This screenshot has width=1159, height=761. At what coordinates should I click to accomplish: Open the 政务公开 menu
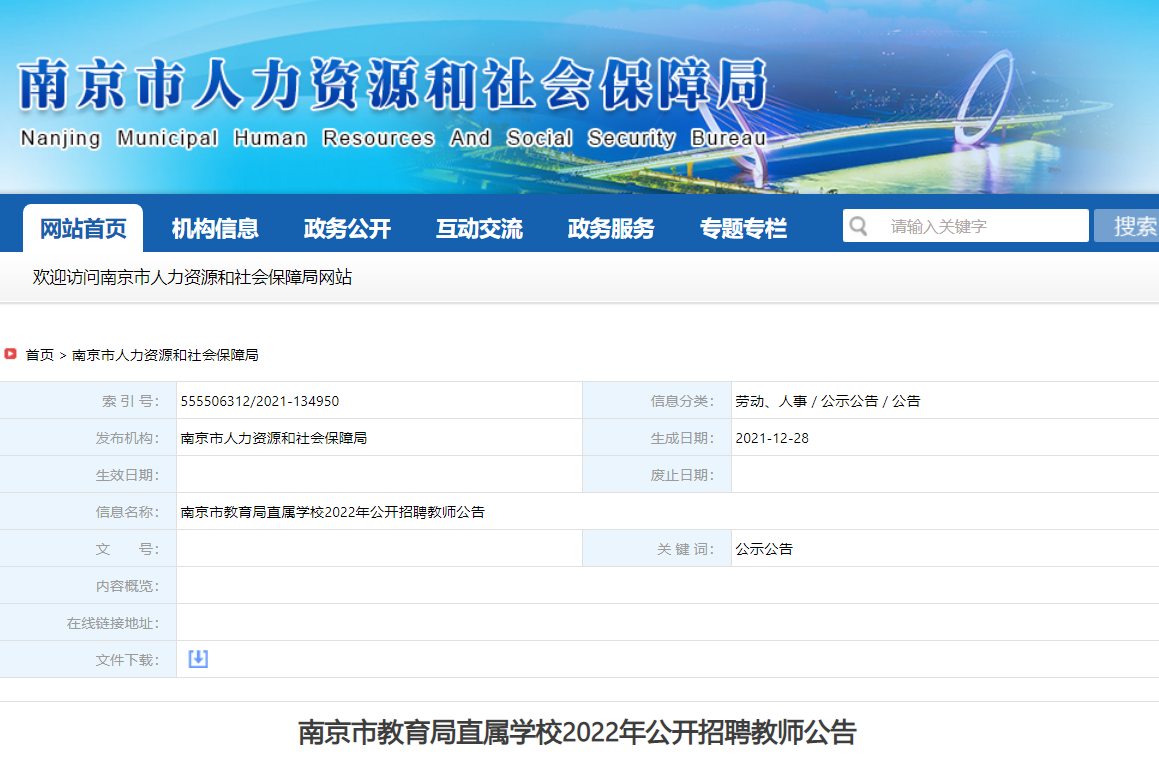click(347, 228)
